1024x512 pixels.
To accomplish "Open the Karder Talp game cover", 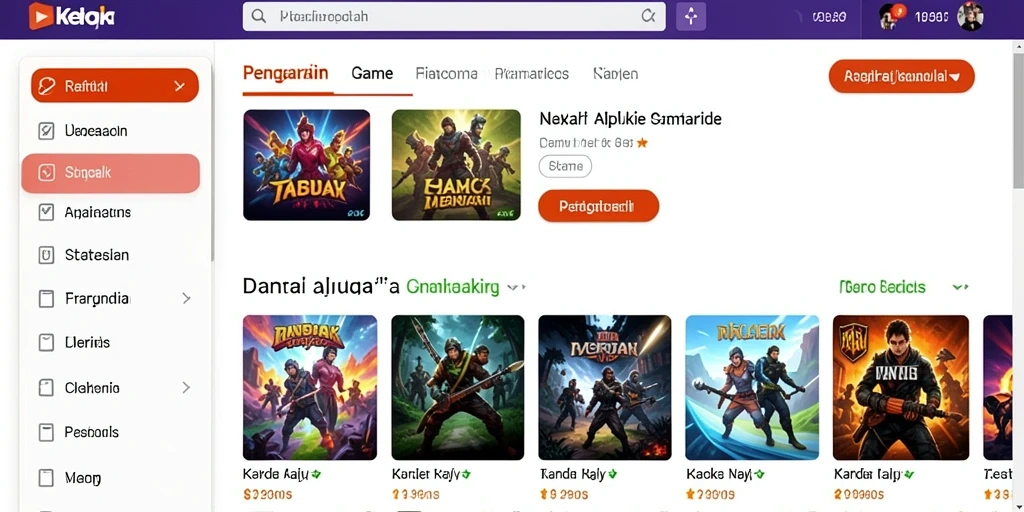I will point(901,388).
